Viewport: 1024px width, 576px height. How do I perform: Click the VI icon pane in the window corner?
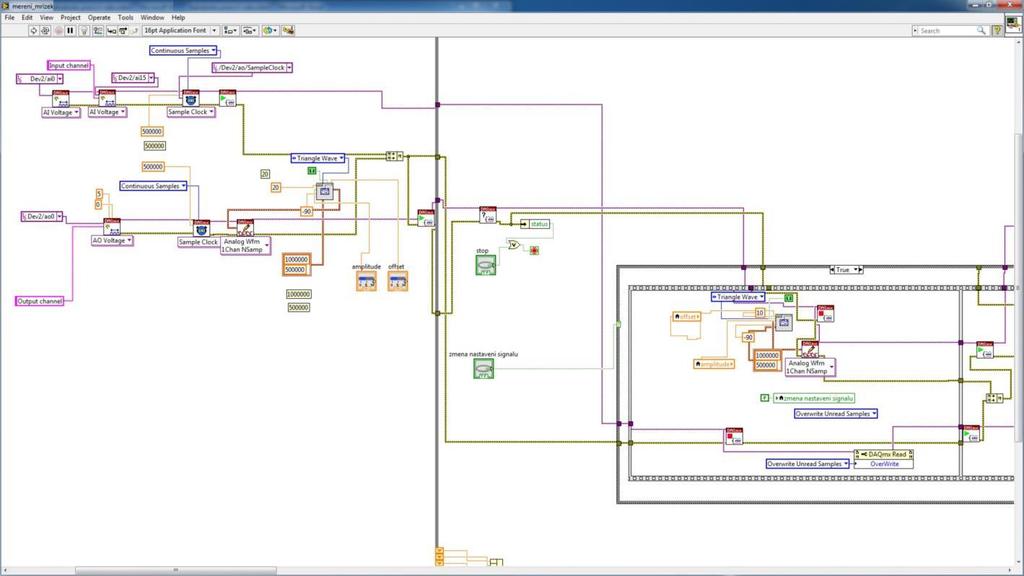(1014, 25)
